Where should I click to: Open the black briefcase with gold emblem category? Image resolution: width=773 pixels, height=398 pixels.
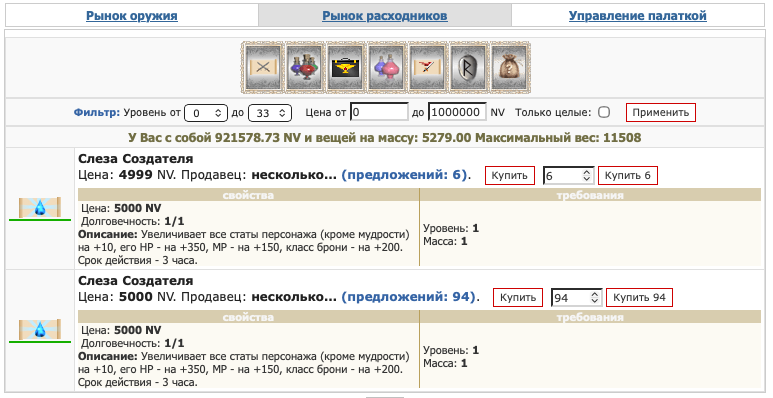(x=345, y=68)
